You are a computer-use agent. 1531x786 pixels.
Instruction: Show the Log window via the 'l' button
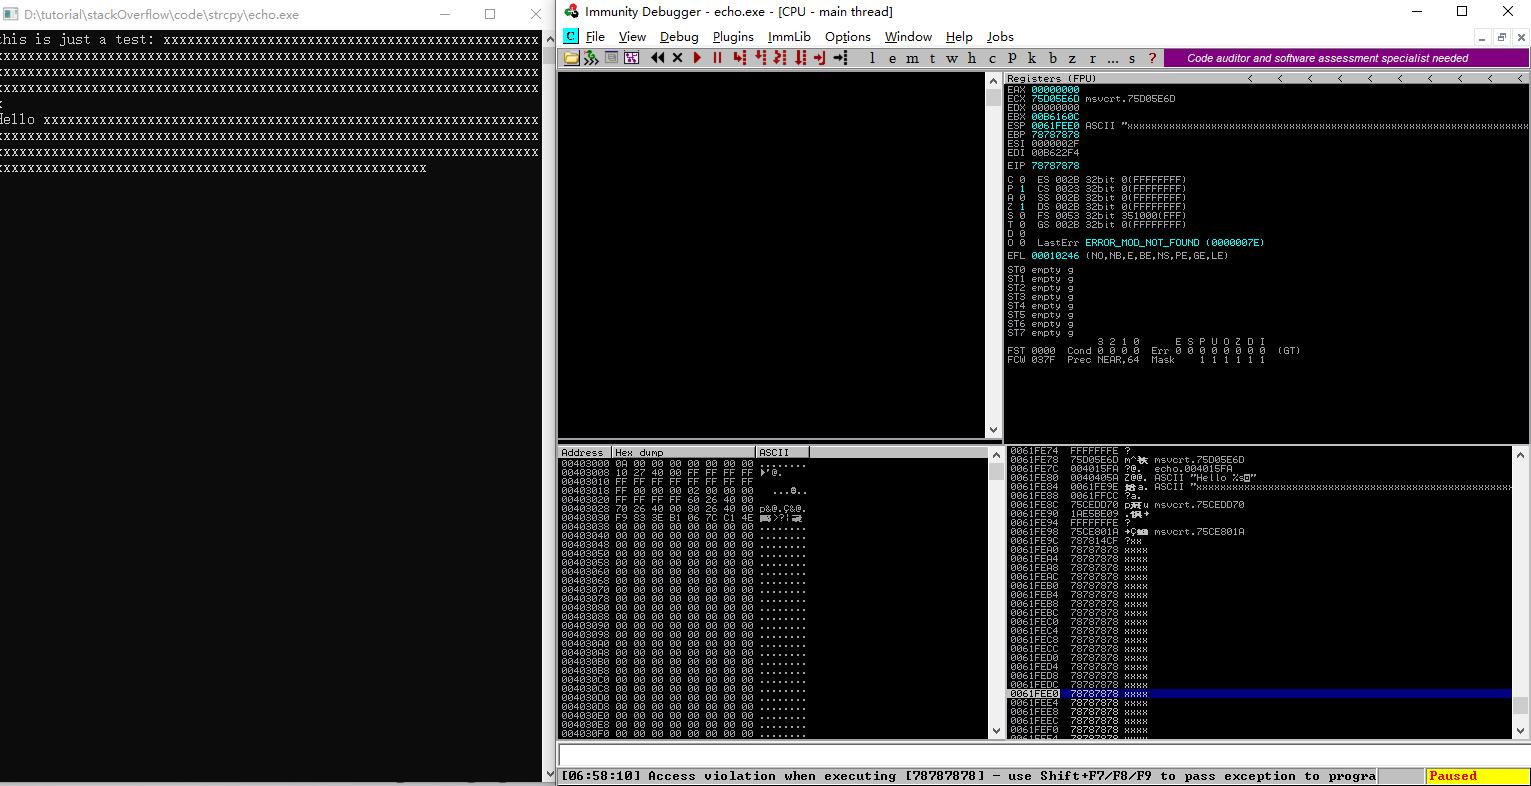872,58
